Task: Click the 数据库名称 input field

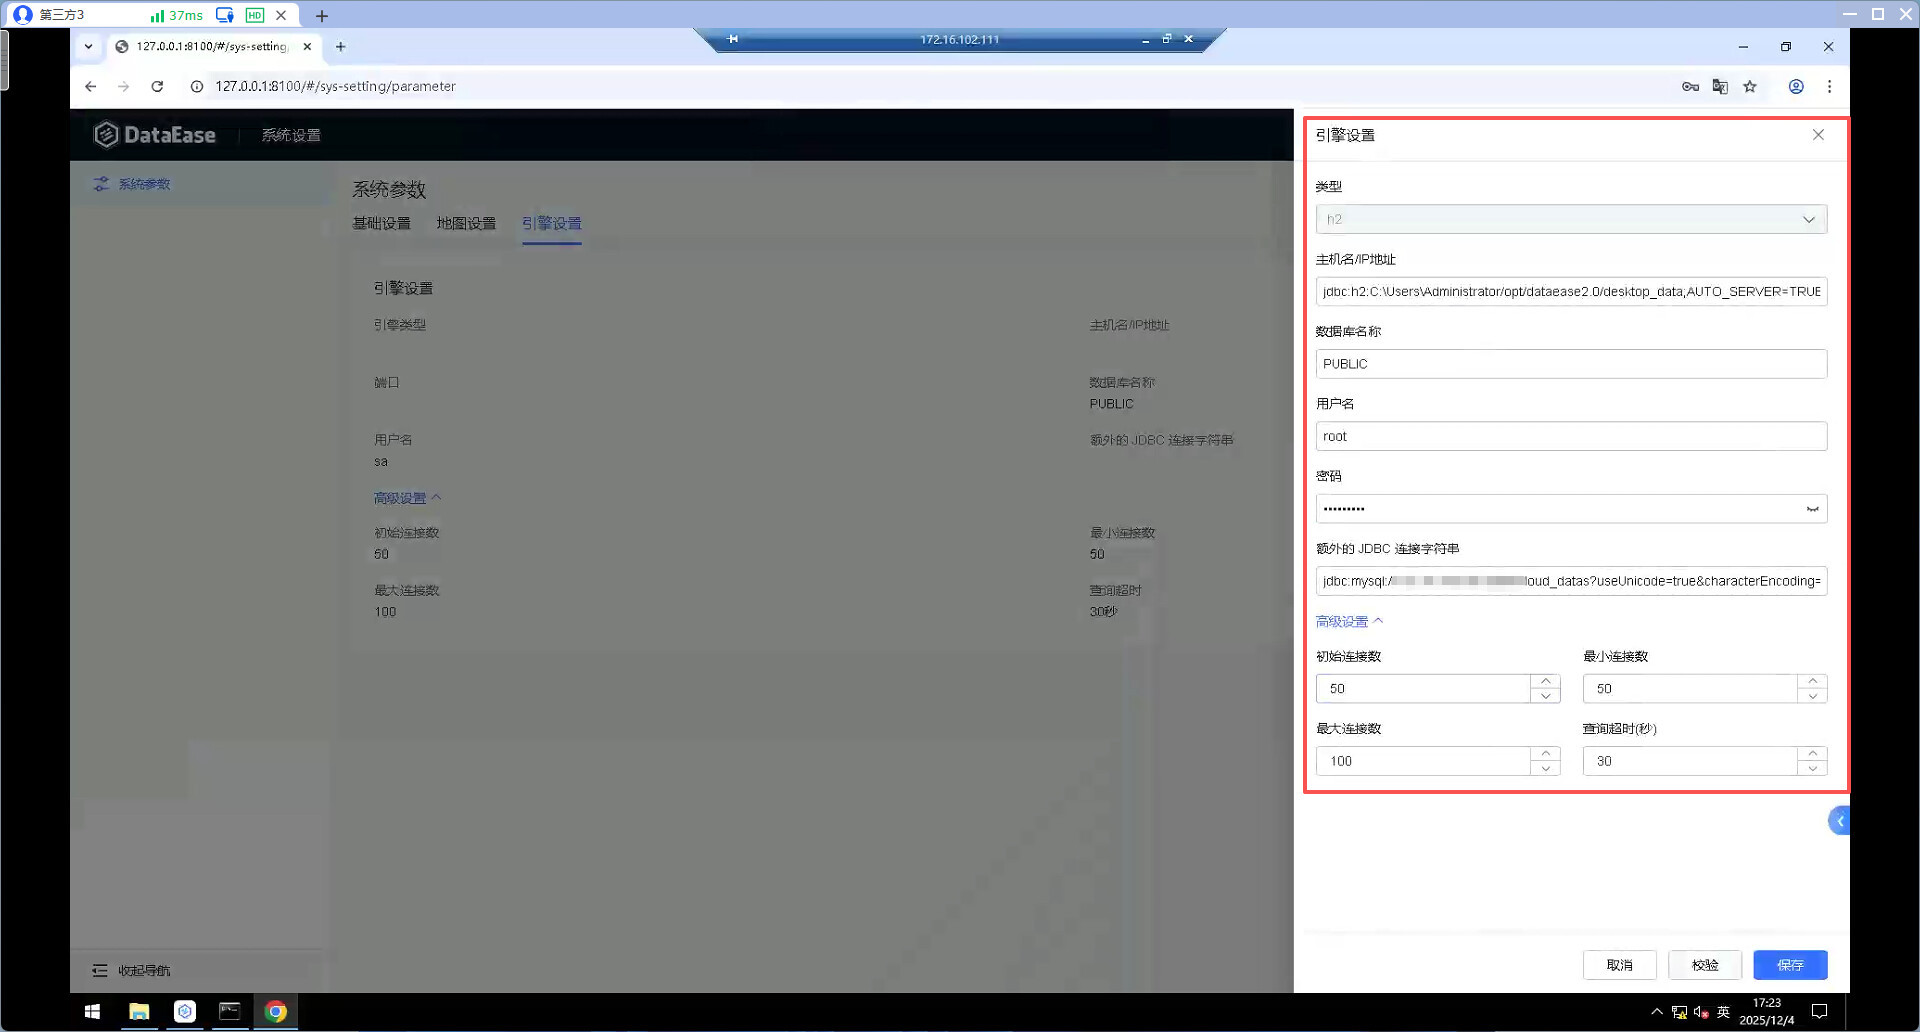Action: tap(1571, 364)
